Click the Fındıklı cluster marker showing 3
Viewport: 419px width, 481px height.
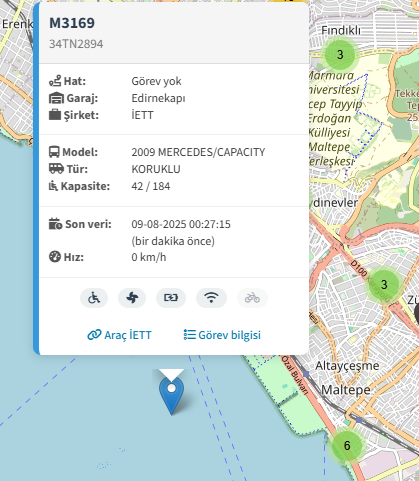click(340, 54)
